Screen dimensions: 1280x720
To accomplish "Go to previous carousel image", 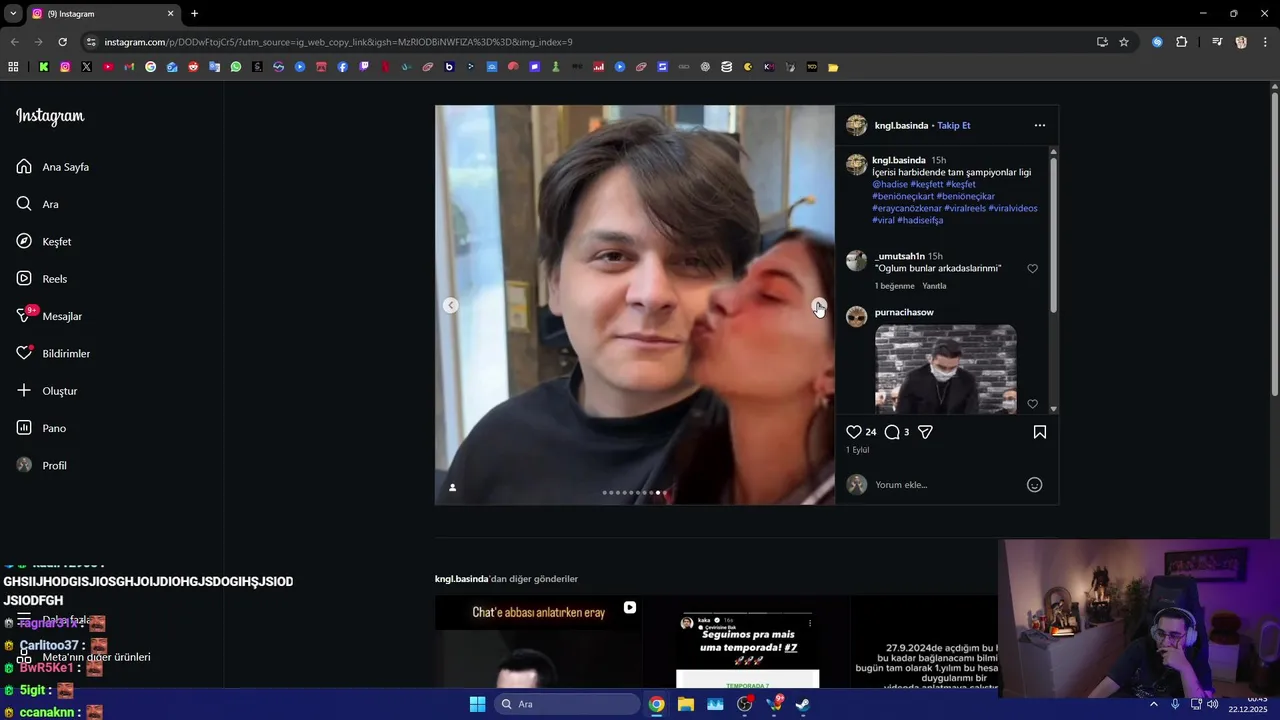I will 451,305.
